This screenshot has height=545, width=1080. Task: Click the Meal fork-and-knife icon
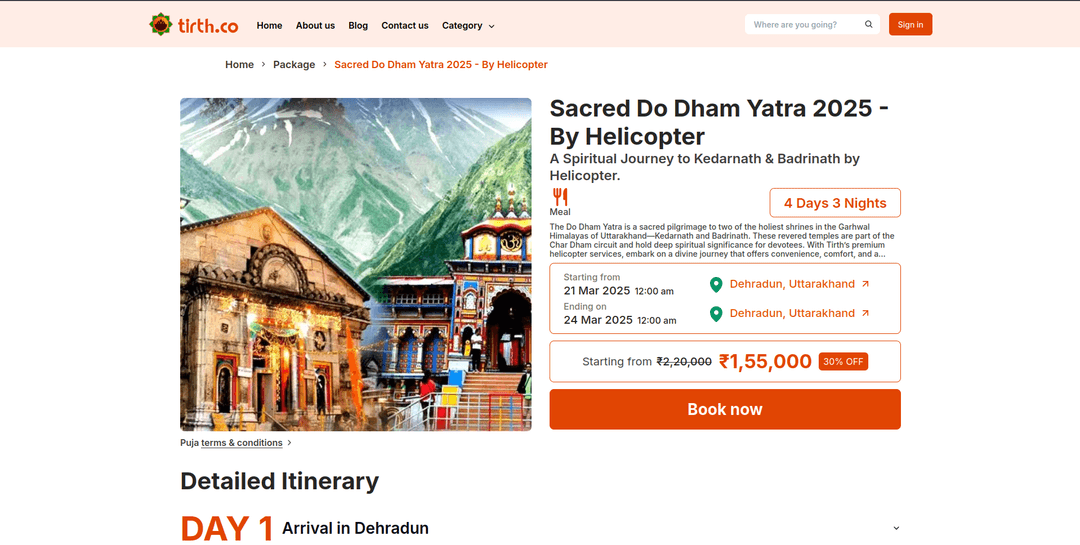pyautogui.click(x=560, y=197)
